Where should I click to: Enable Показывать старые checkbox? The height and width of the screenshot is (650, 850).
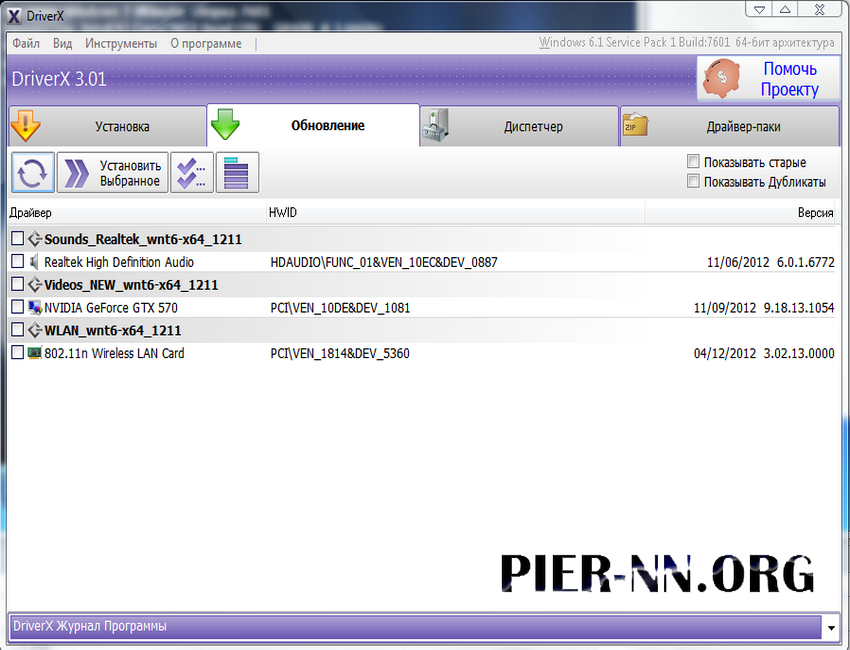(693, 162)
